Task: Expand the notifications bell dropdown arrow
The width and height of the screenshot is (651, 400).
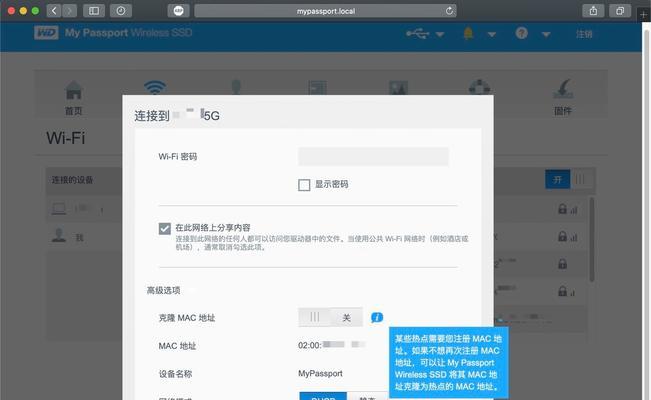Action: (492, 34)
